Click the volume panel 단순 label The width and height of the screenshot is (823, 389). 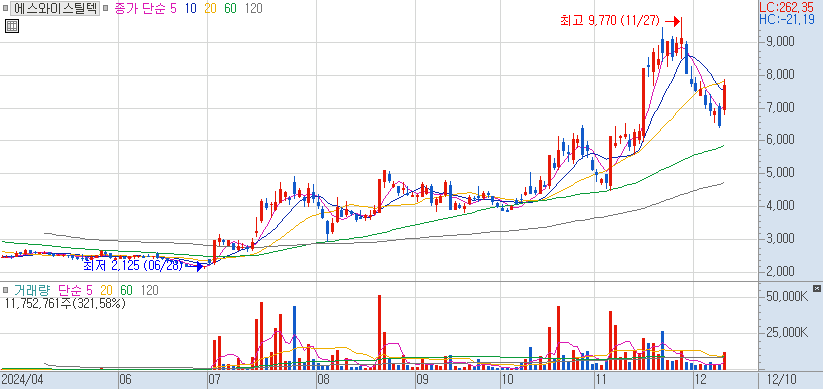pyautogui.click(x=69, y=290)
